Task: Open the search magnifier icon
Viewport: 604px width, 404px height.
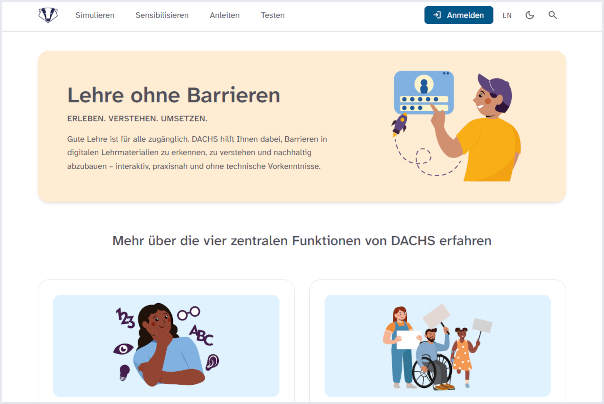Action: coord(552,15)
